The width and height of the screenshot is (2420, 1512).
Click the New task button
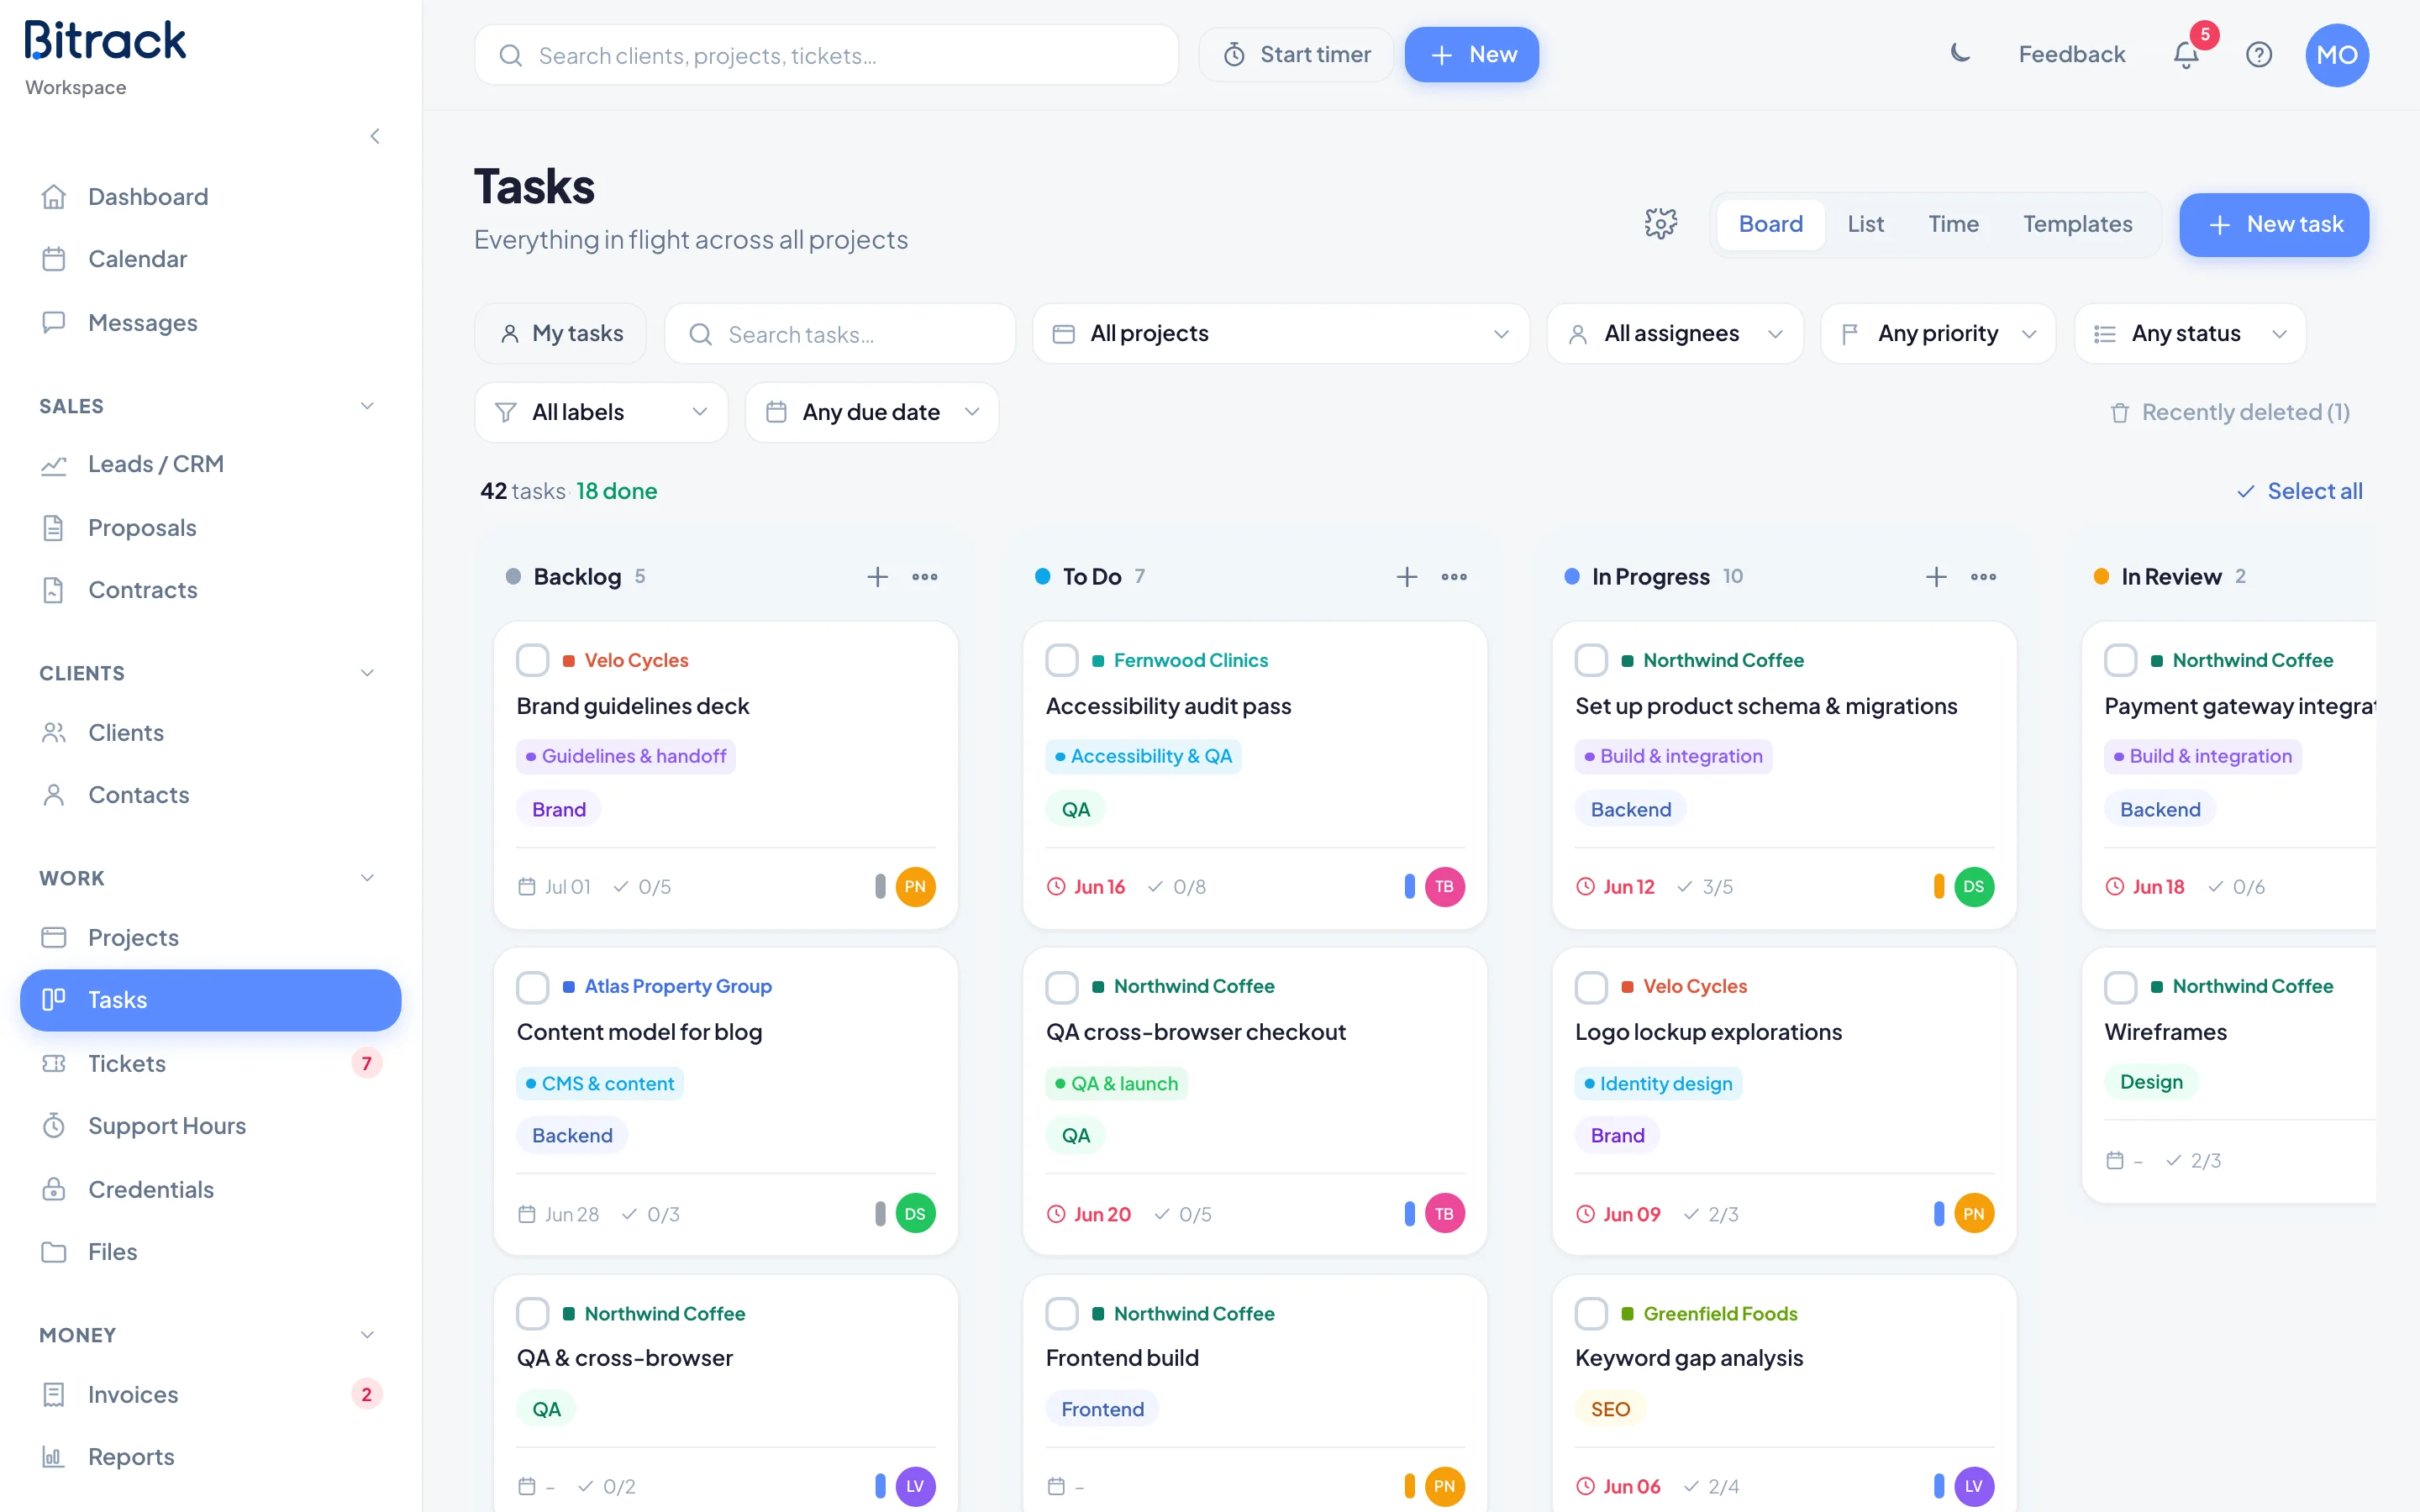(x=2273, y=224)
